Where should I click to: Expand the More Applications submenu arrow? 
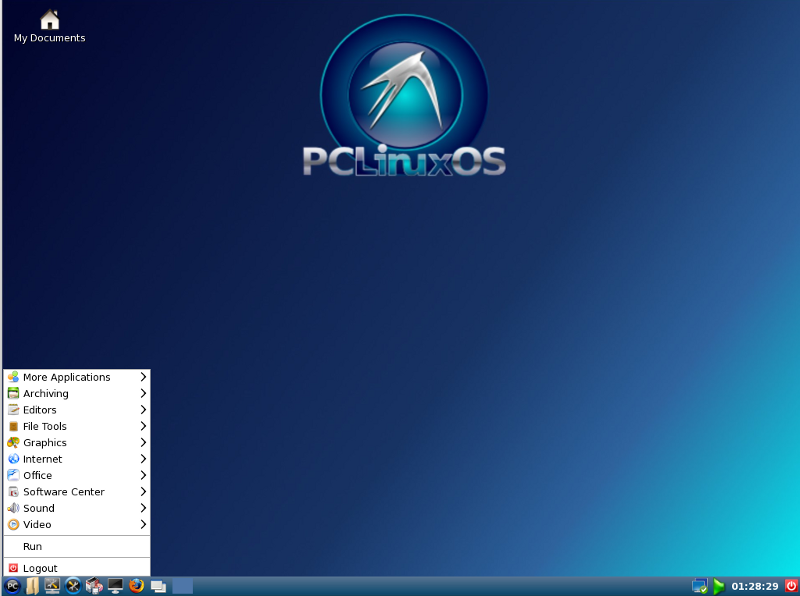tap(143, 377)
